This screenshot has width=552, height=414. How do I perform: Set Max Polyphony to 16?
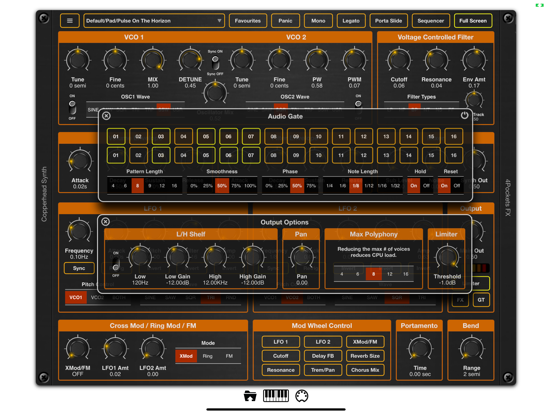pos(406,274)
